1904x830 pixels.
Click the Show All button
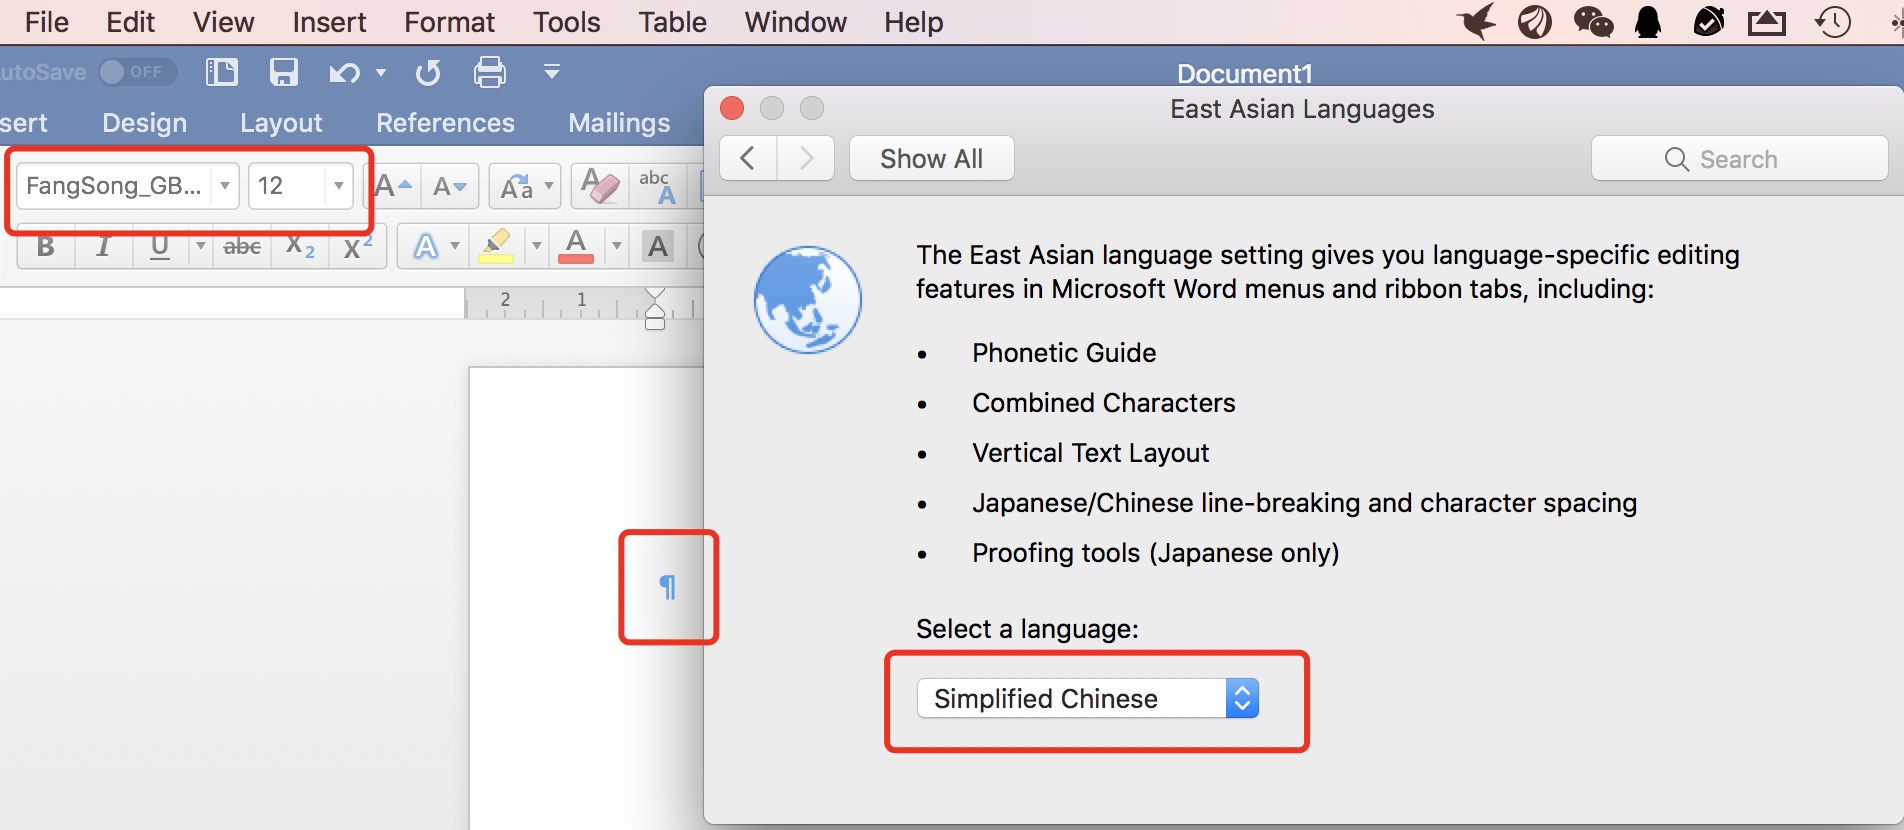click(x=931, y=158)
